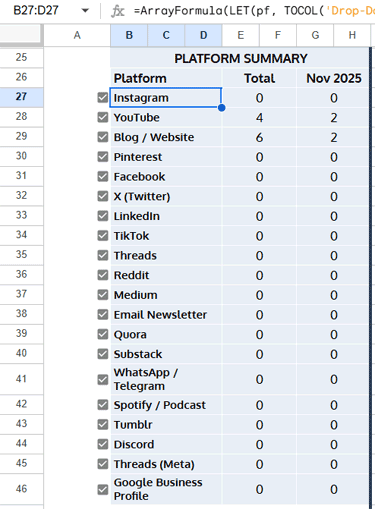Toggle the Reddit checkbox

tap(103, 275)
